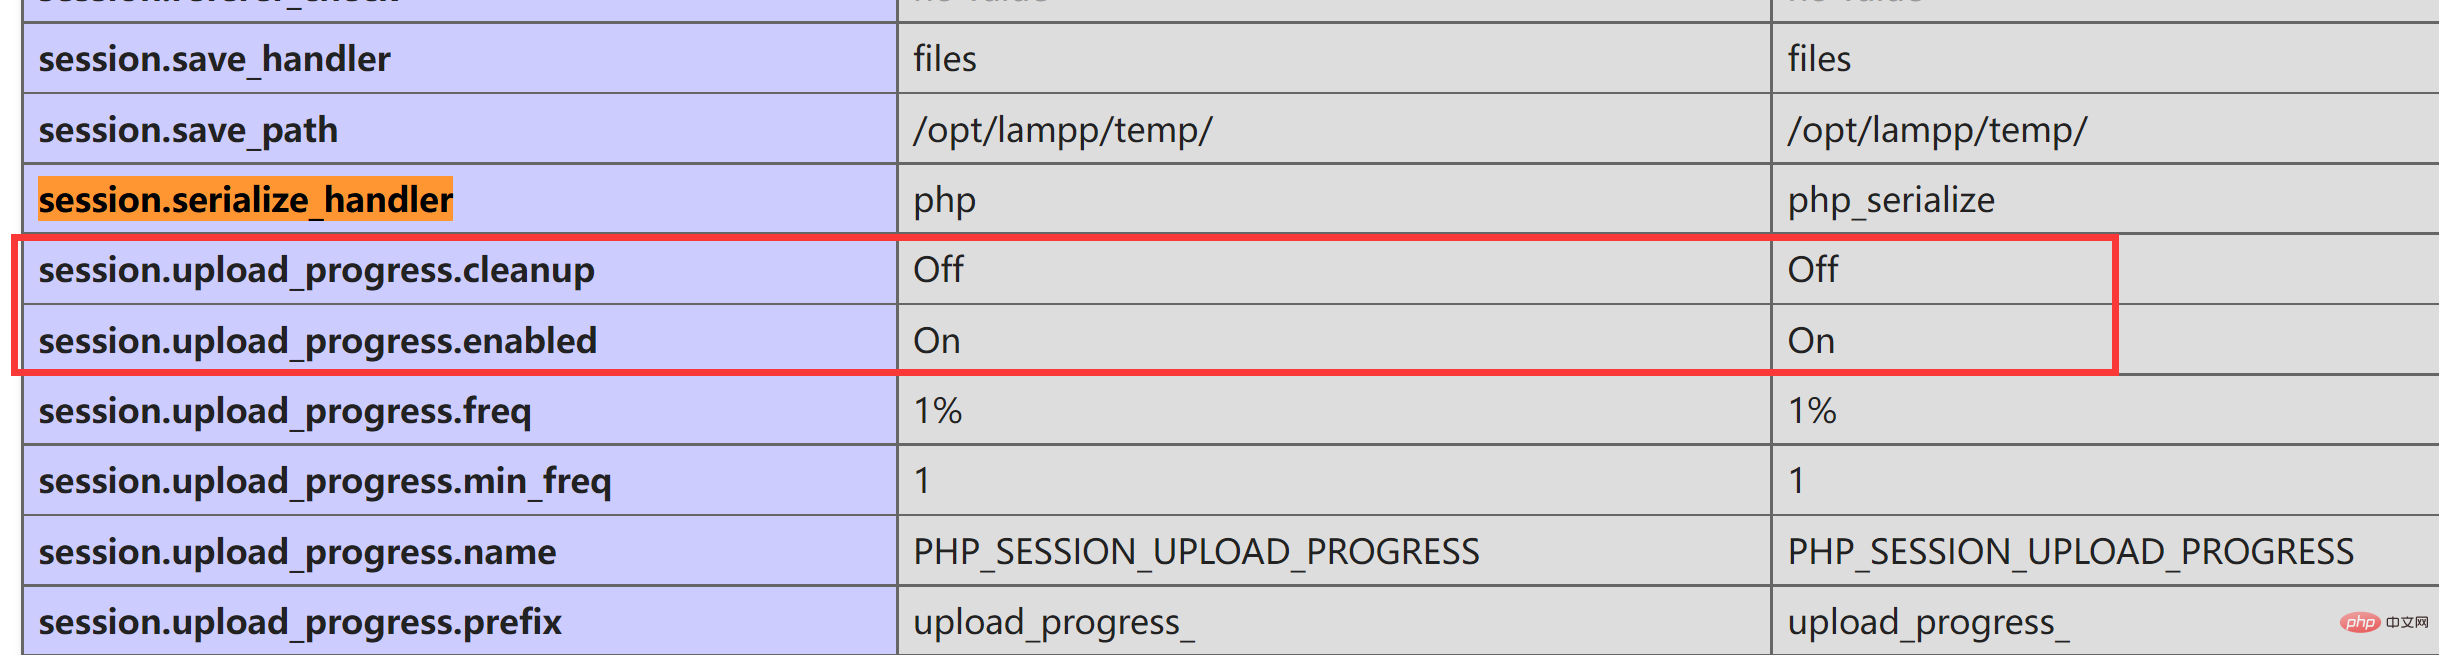Click the highlighted session.serialize_handler label
The width and height of the screenshot is (2439, 655).
(x=245, y=199)
